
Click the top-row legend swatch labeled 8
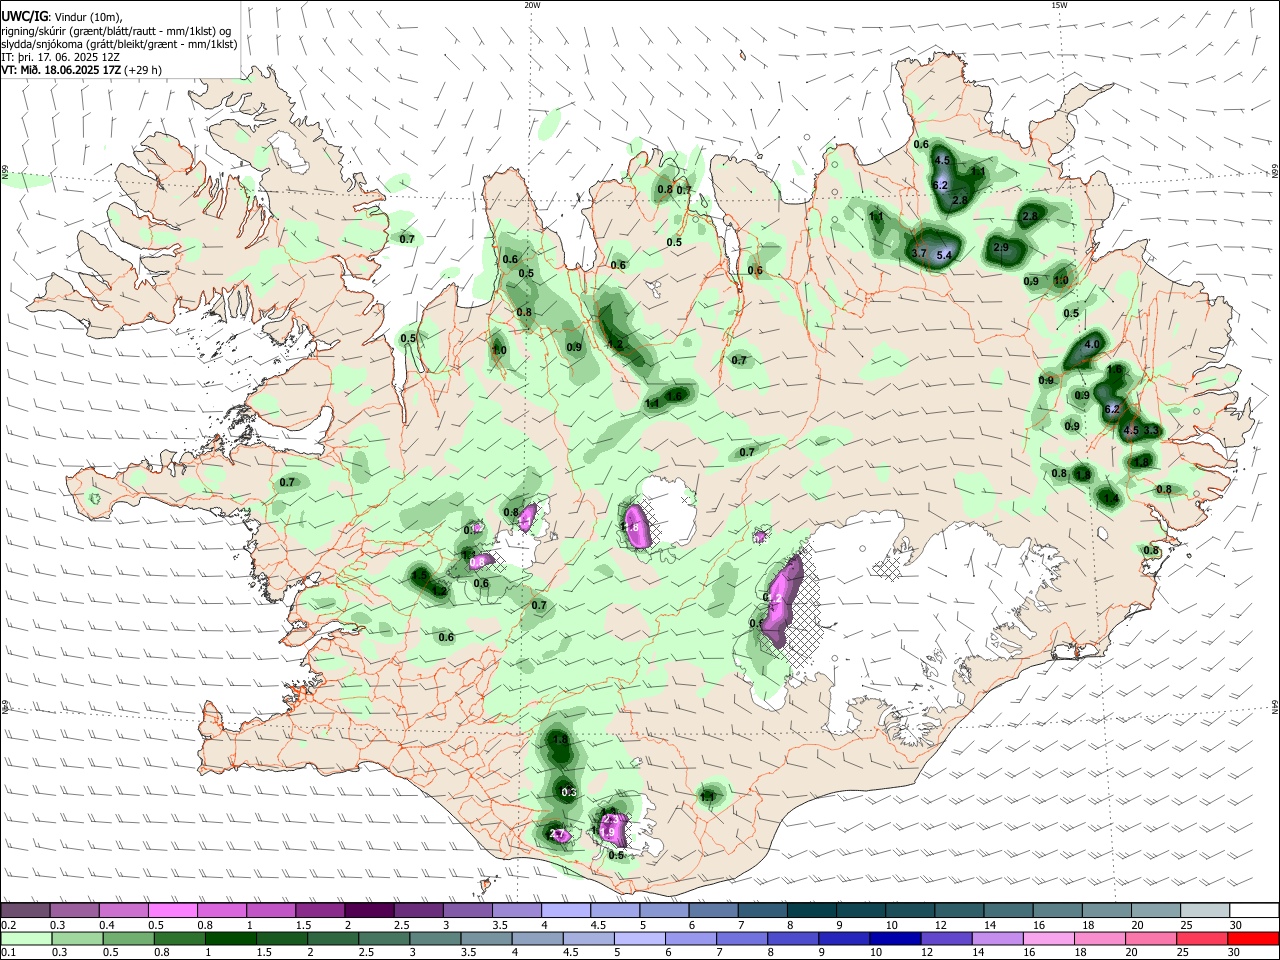coord(811,911)
